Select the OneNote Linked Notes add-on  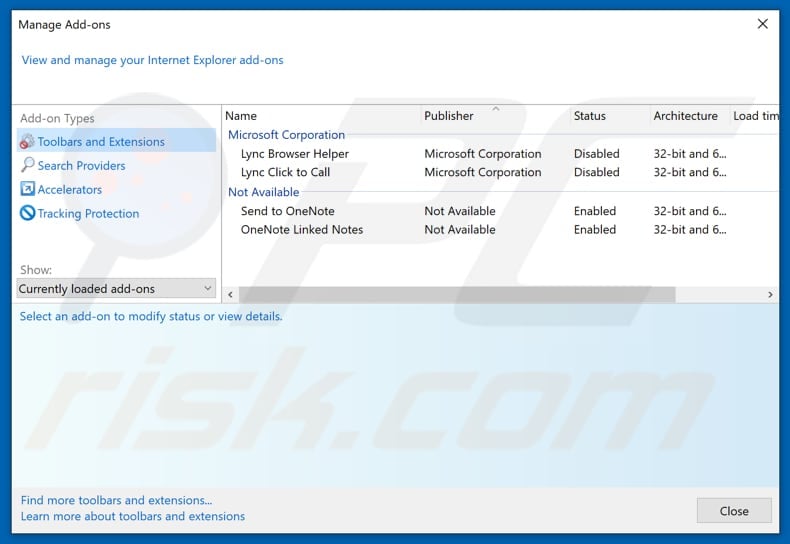coord(302,230)
